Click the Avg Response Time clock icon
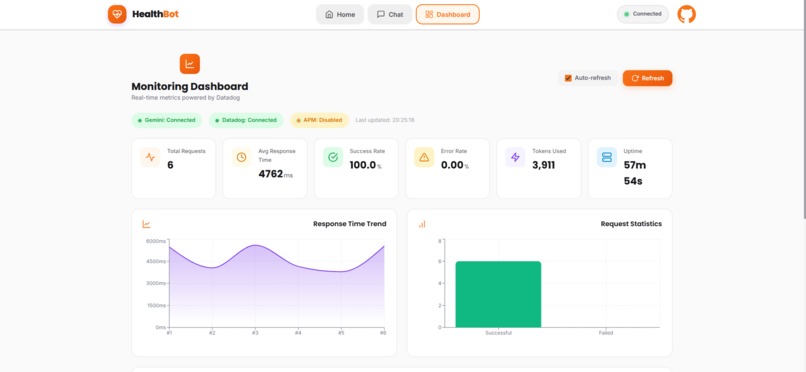The height and width of the screenshot is (372, 806). pos(242,157)
